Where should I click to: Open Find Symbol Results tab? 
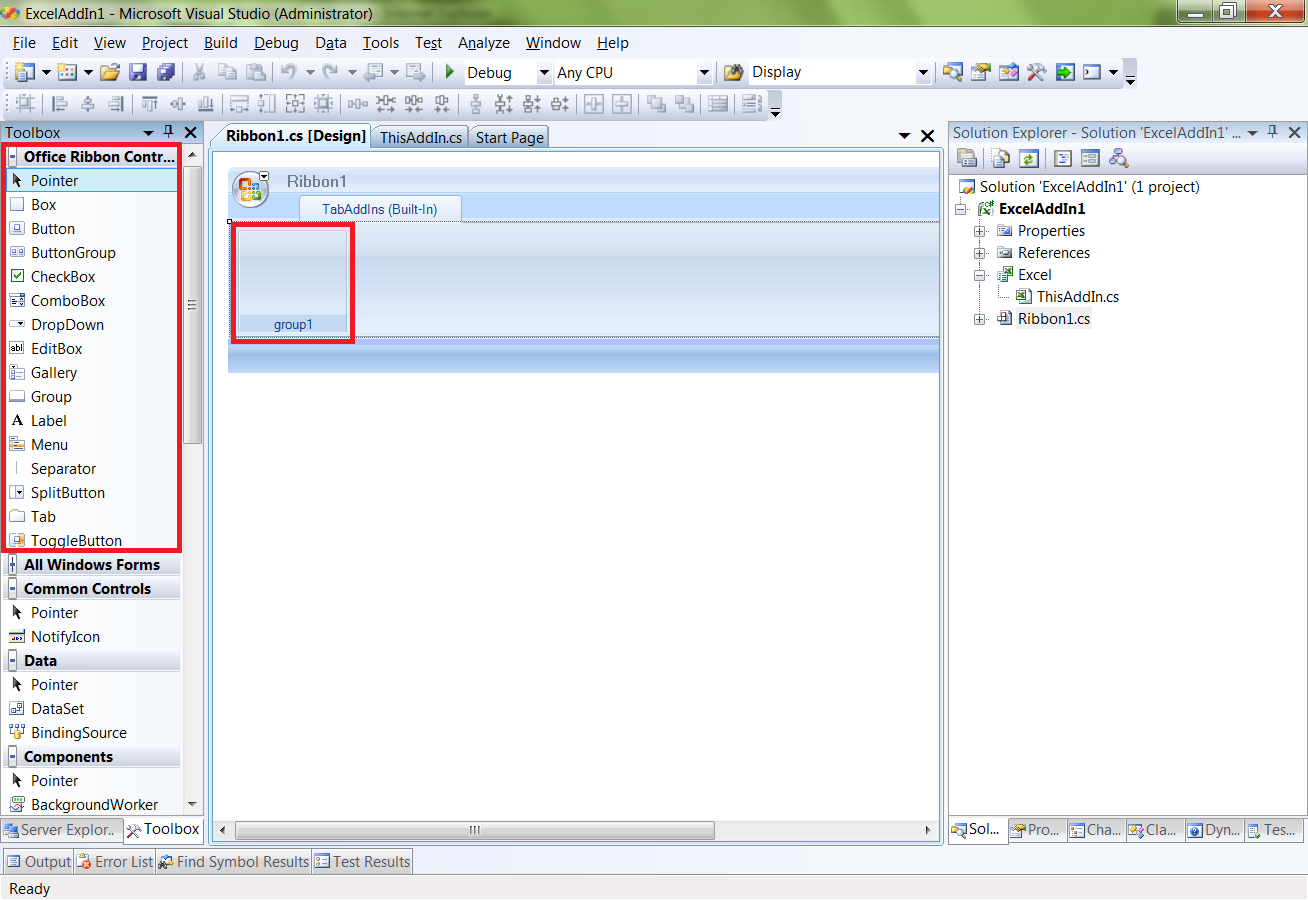(x=233, y=862)
